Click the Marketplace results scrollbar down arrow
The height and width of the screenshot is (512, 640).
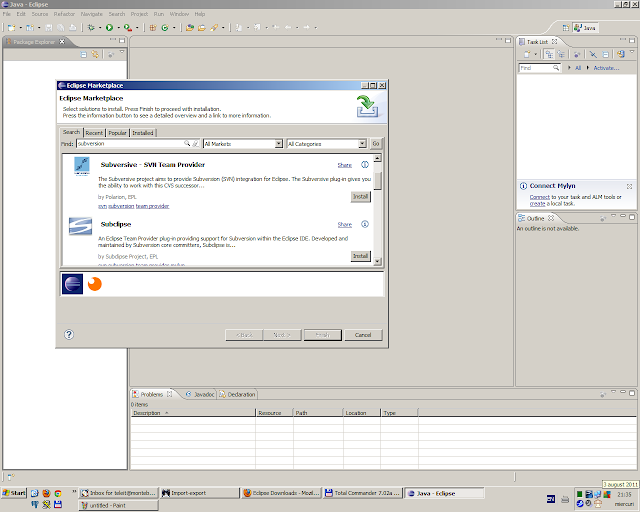pos(378,261)
